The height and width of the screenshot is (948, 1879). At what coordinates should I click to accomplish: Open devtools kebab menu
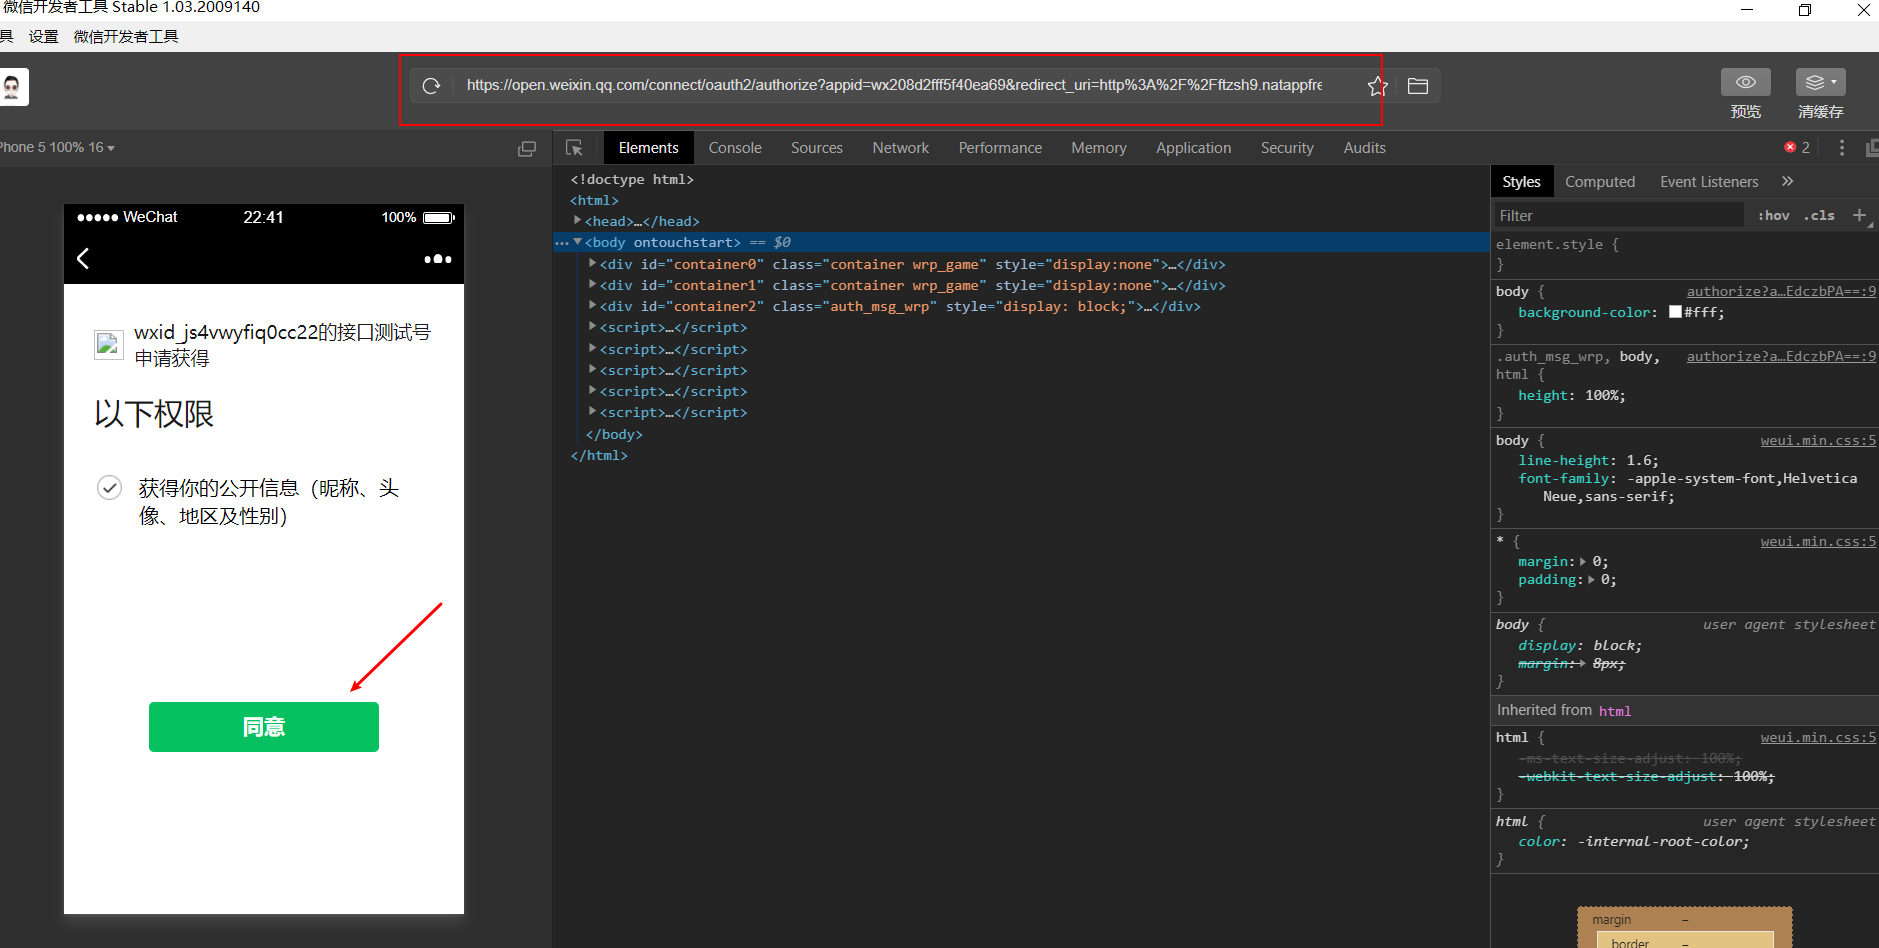[1842, 148]
